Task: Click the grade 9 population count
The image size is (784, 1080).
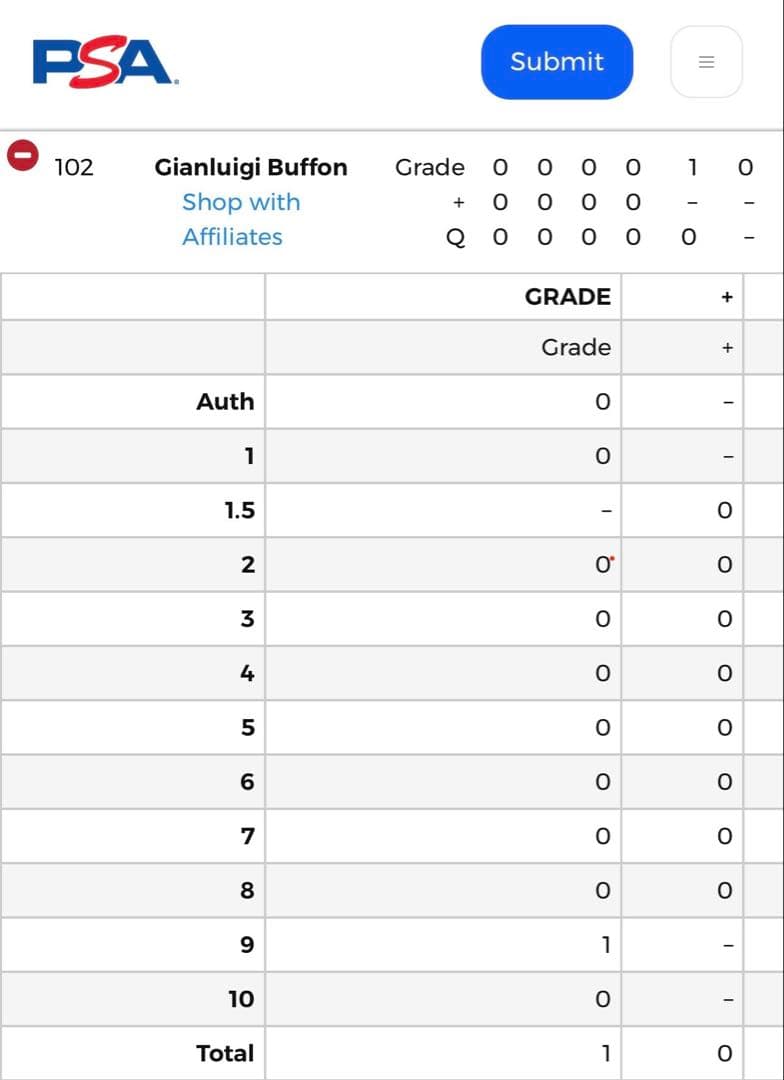Action: pyautogui.click(x=605, y=945)
